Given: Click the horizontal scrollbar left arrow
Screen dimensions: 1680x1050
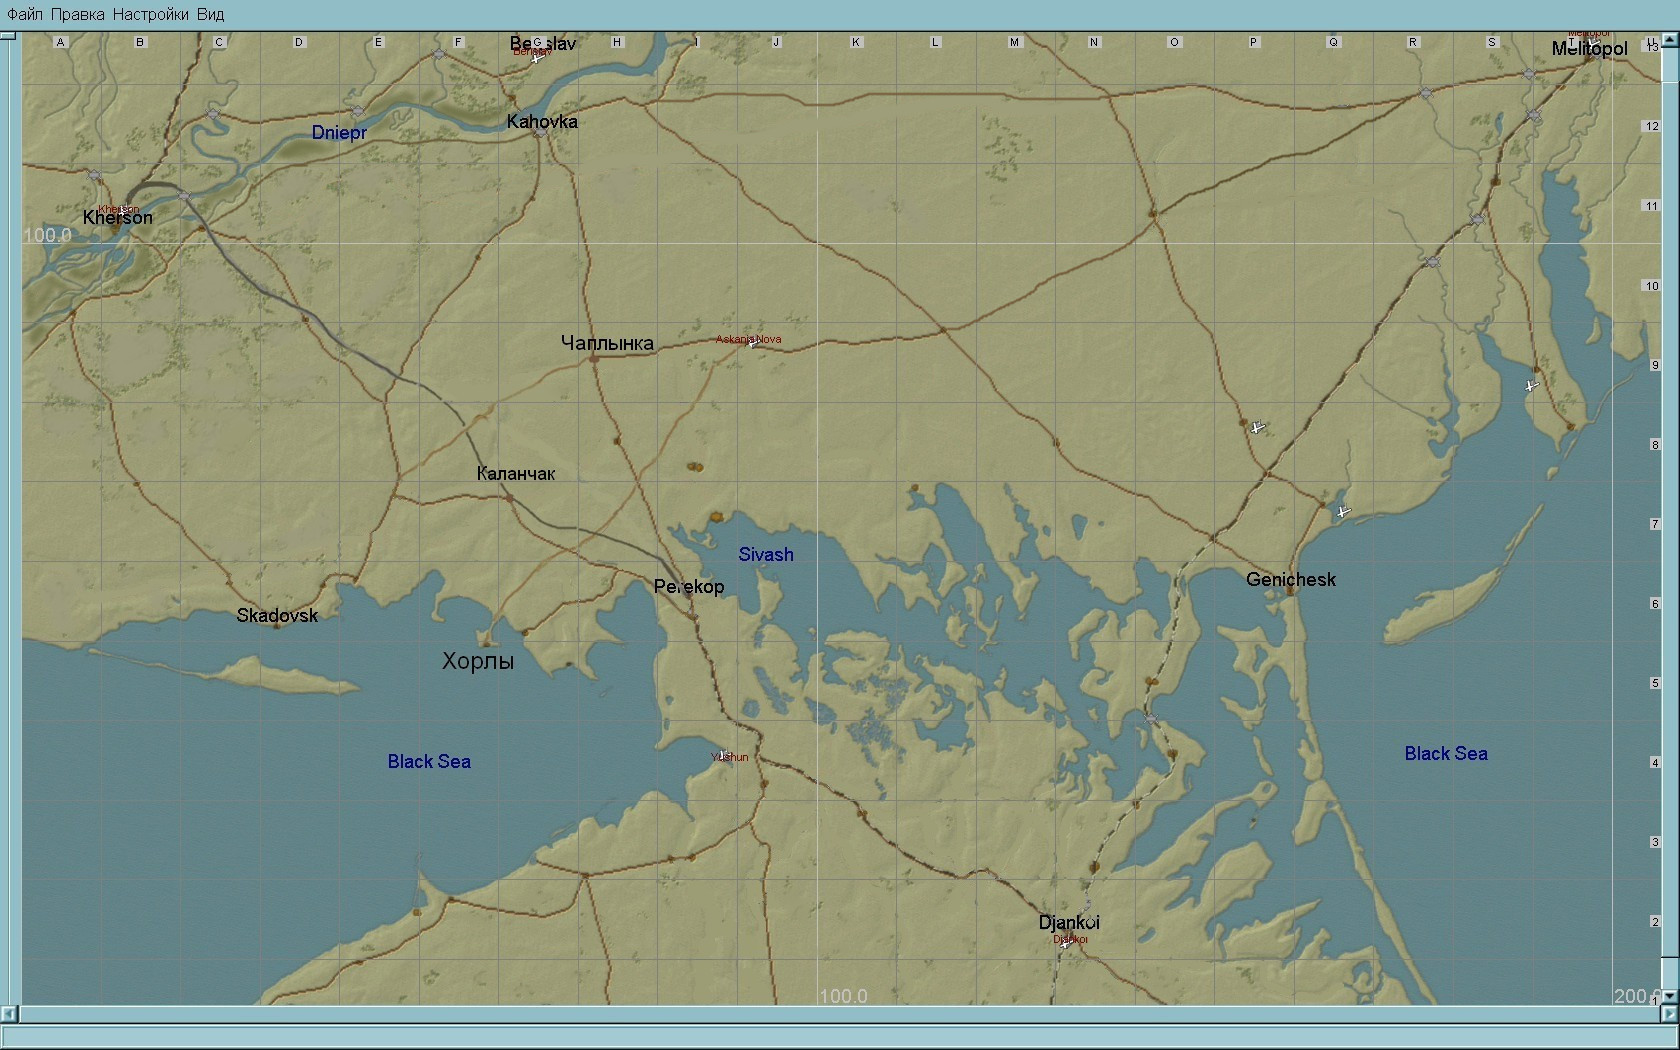Looking at the screenshot, I should (9, 1014).
